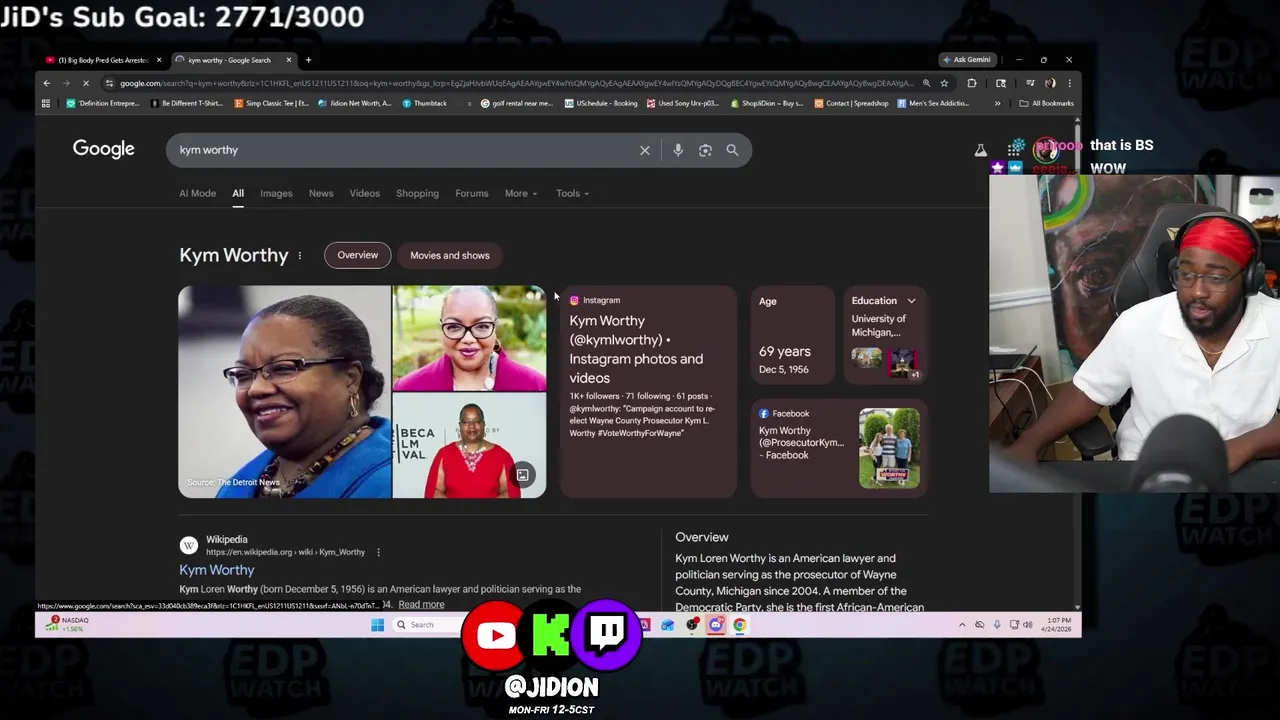
Task: Switch to Shopping results tab
Action: tap(417, 193)
